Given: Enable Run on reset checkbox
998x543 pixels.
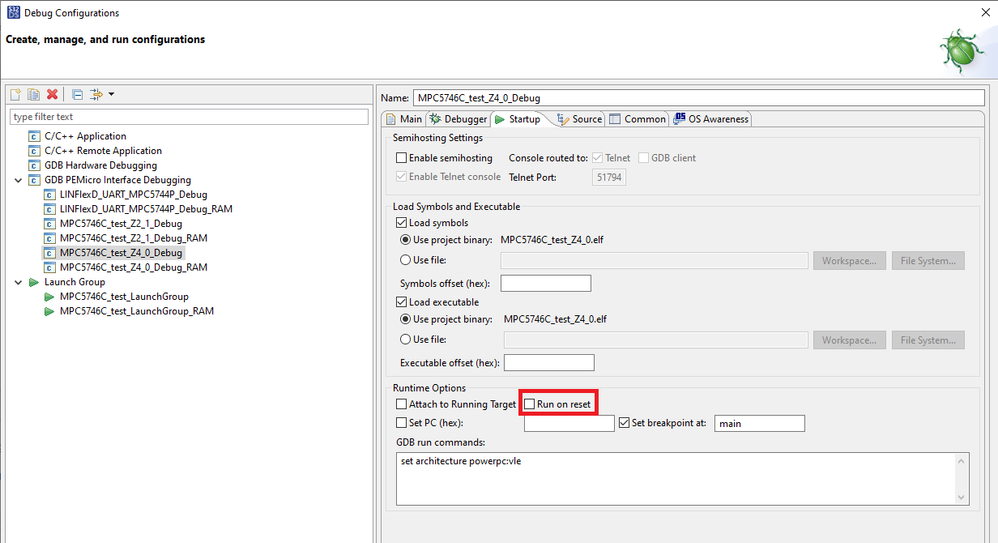Looking at the screenshot, I should [530, 404].
